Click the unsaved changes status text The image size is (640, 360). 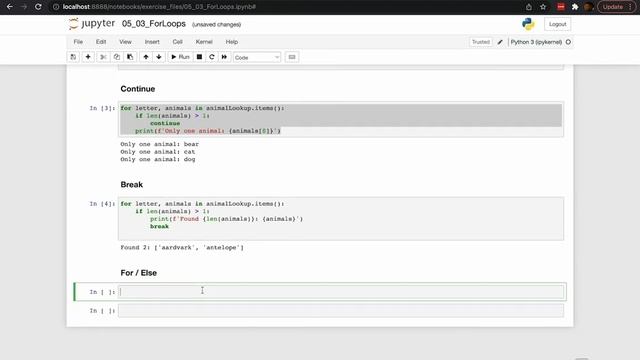pyautogui.click(x=216, y=24)
